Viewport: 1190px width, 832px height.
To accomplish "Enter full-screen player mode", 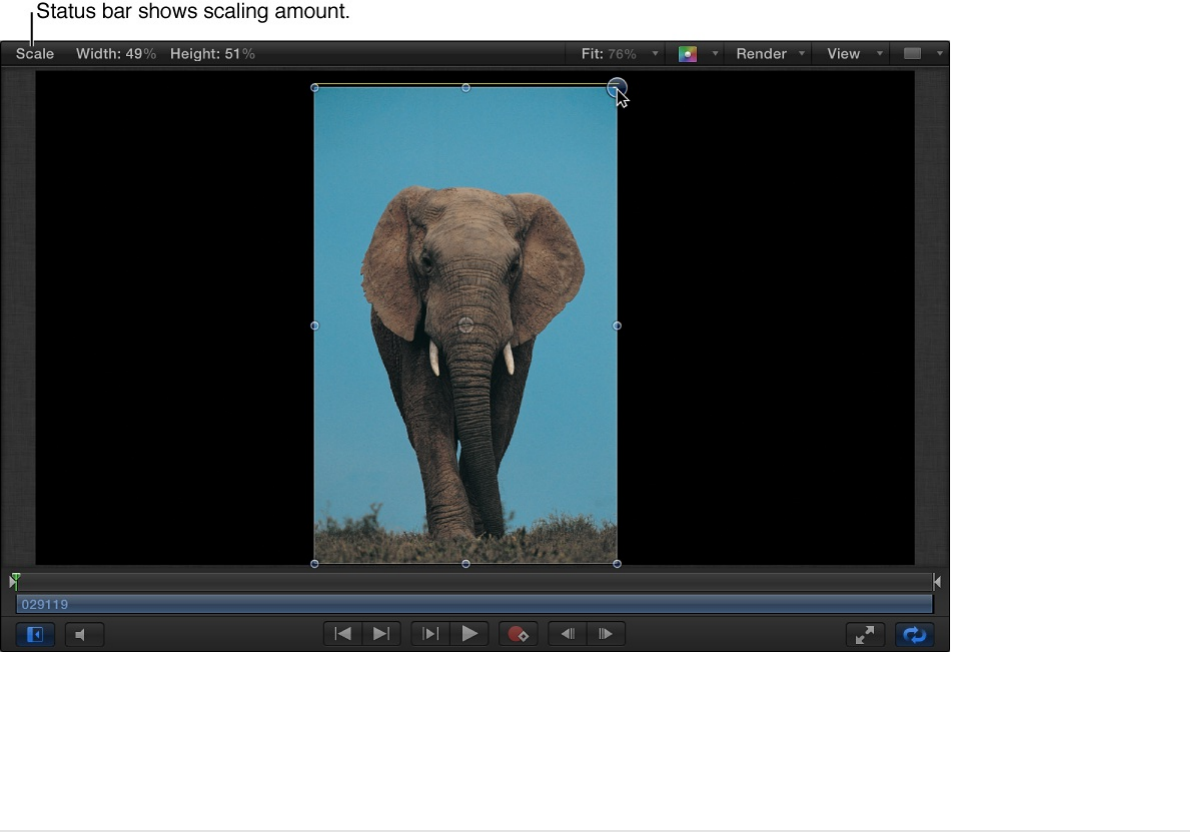I will tap(865, 635).
